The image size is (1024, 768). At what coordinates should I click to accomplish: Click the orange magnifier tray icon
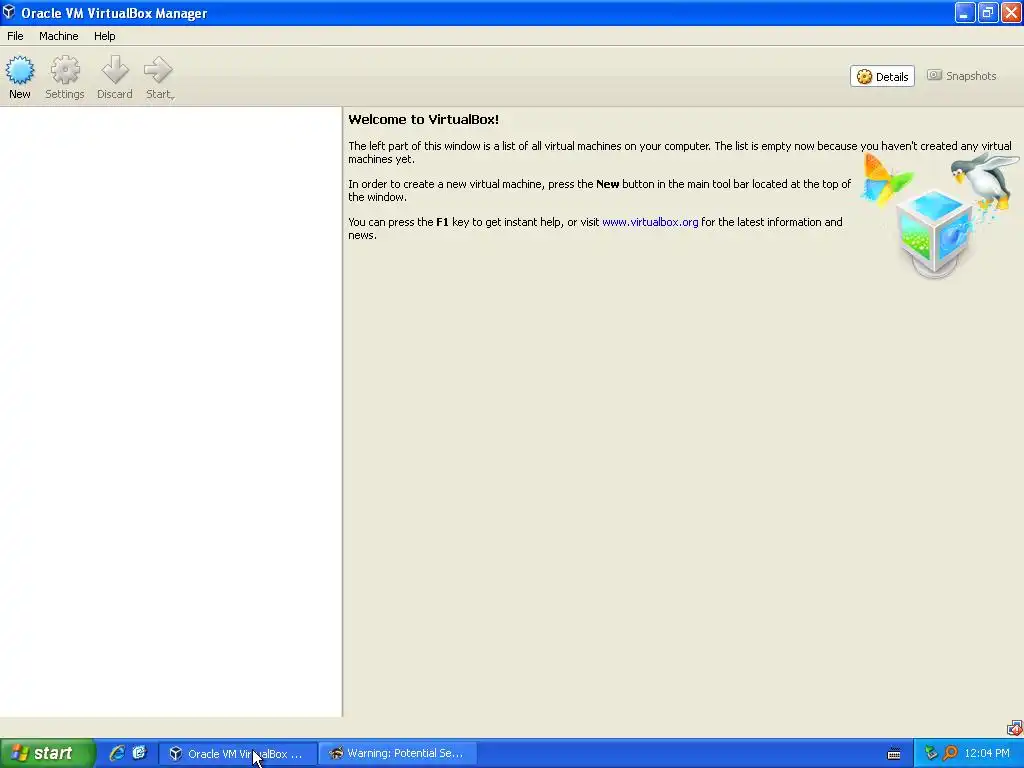[950, 754]
